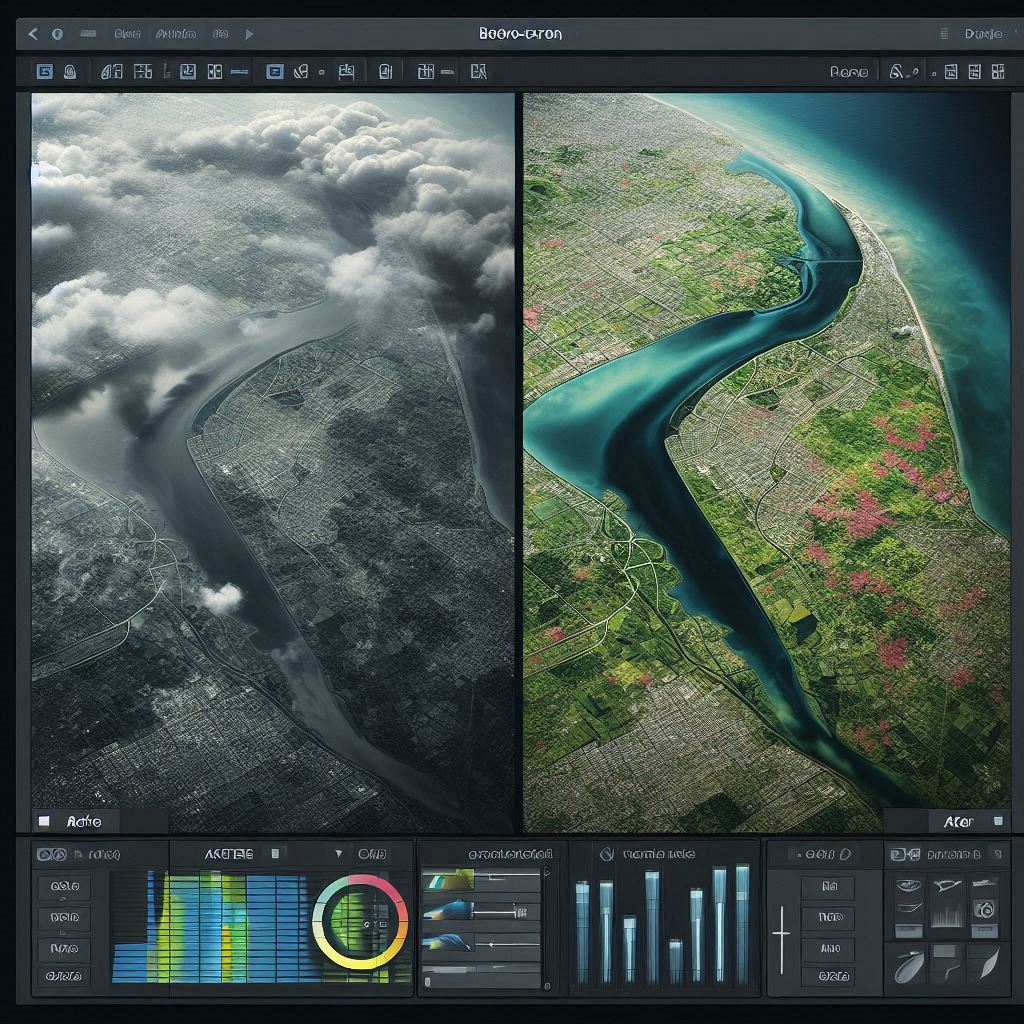Image resolution: width=1024 pixels, height=1024 pixels.
Task: Toggle the switch in the histogram panel header
Action: [x=275, y=853]
